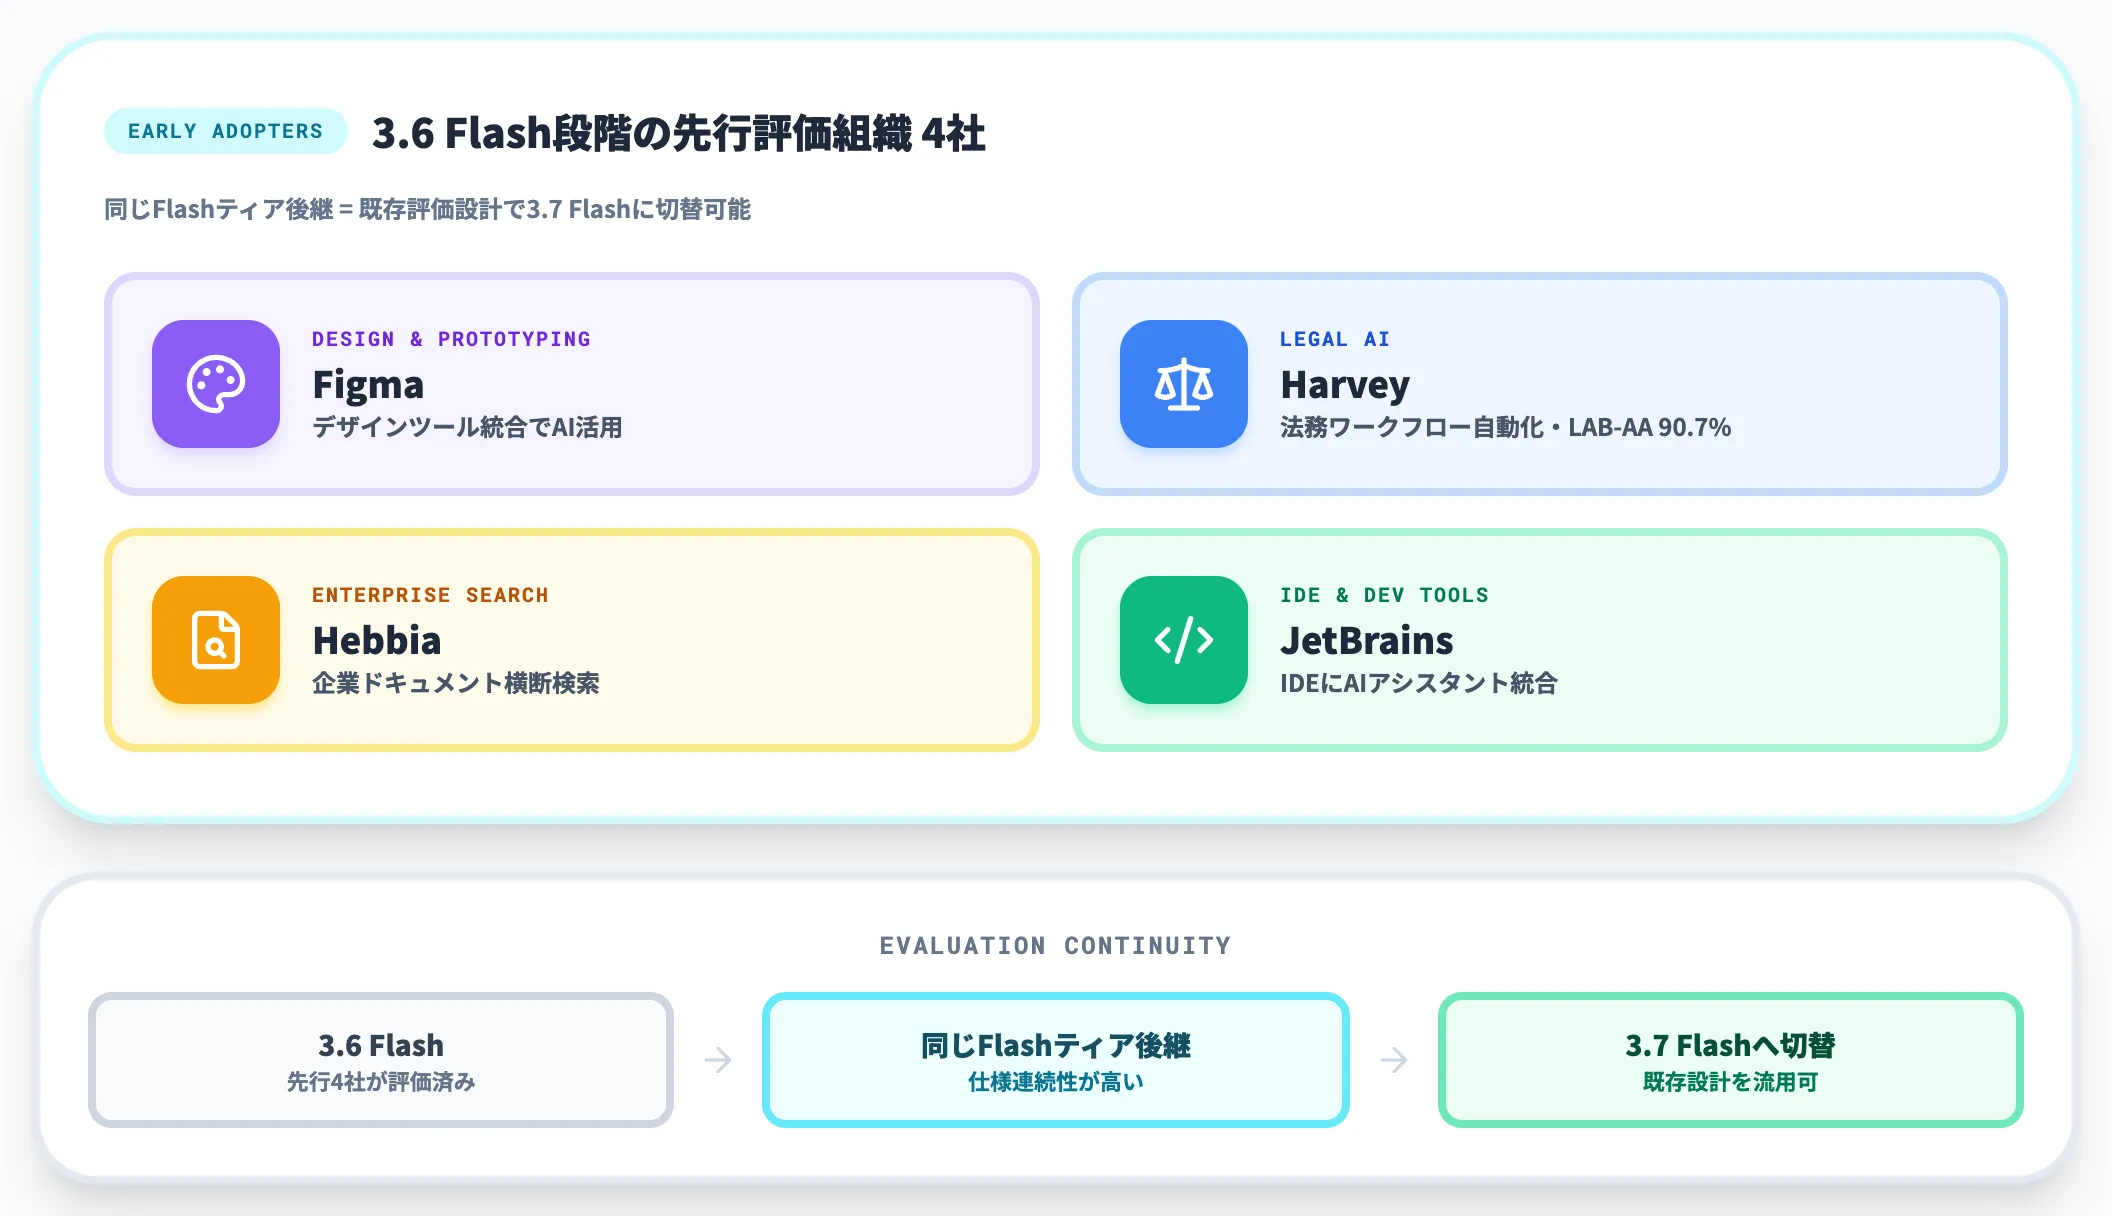The image size is (2112, 1216).
Task: Click the DESIGN & PROTOTYPING label
Action: 451,339
